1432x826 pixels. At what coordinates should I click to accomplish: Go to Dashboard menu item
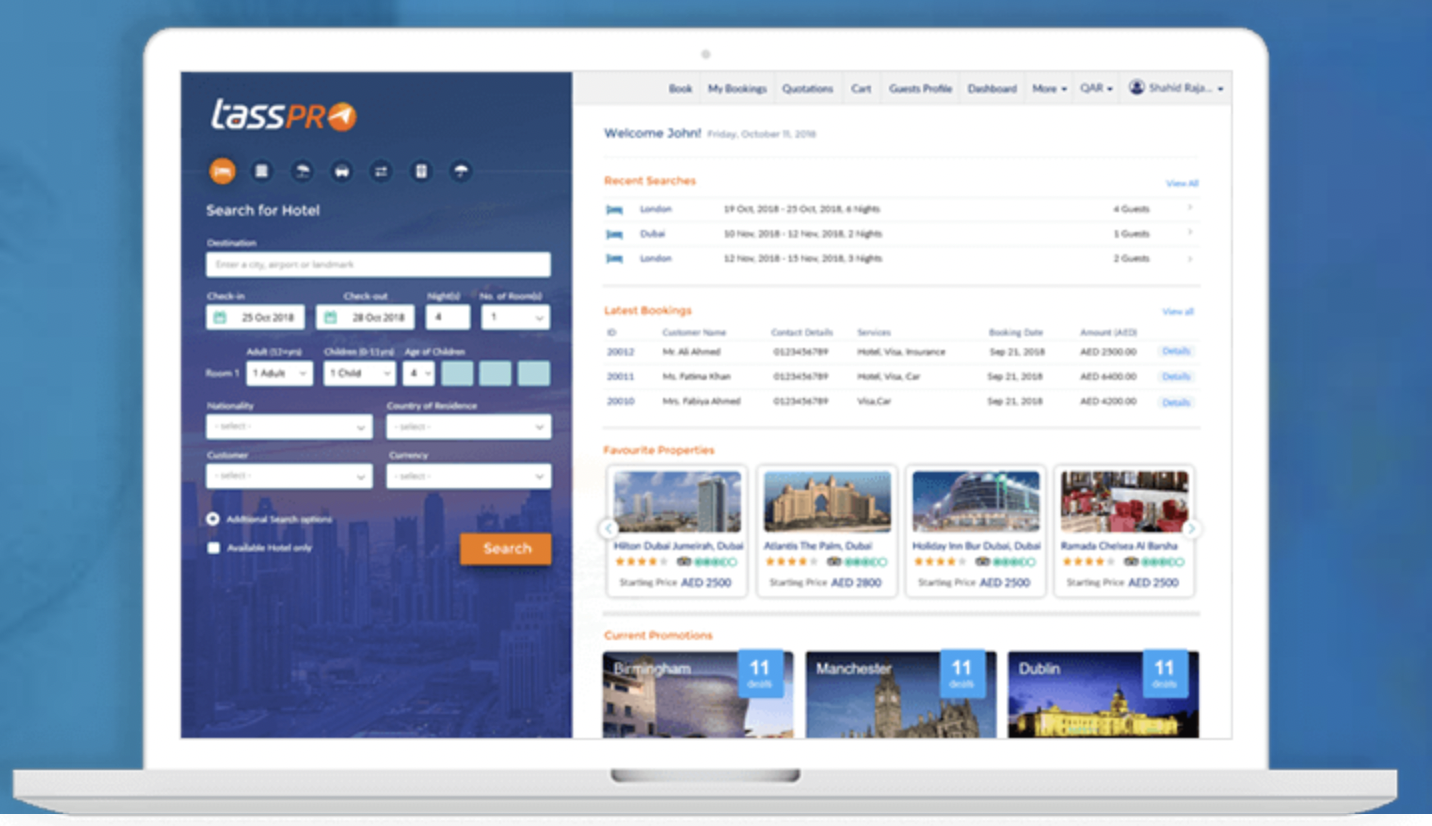[x=992, y=89]
